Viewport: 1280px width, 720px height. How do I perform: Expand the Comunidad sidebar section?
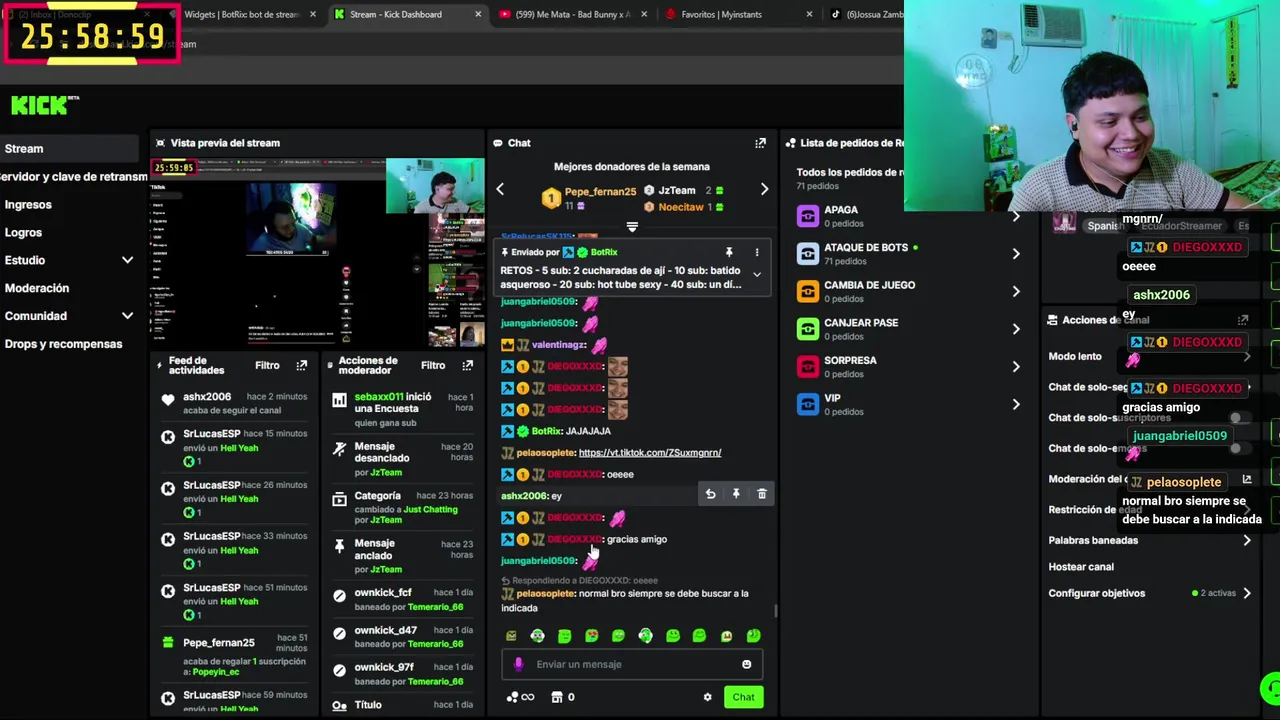point(127,316)
